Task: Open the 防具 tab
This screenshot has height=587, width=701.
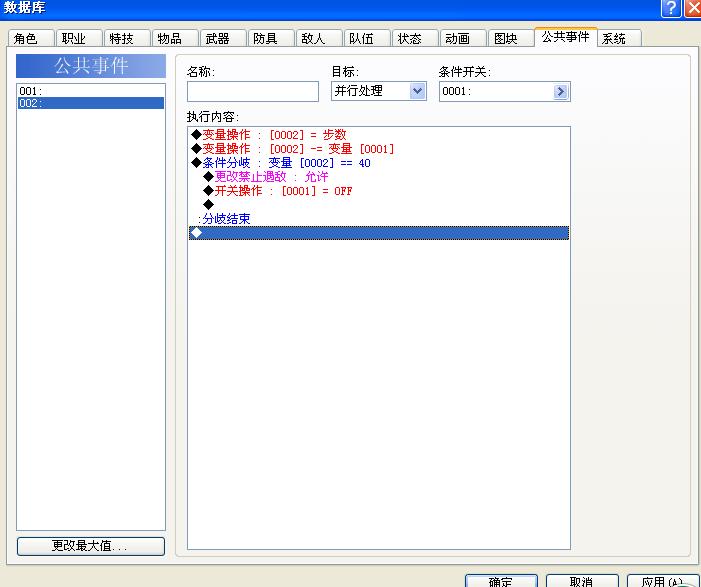Action: point(271,38)
